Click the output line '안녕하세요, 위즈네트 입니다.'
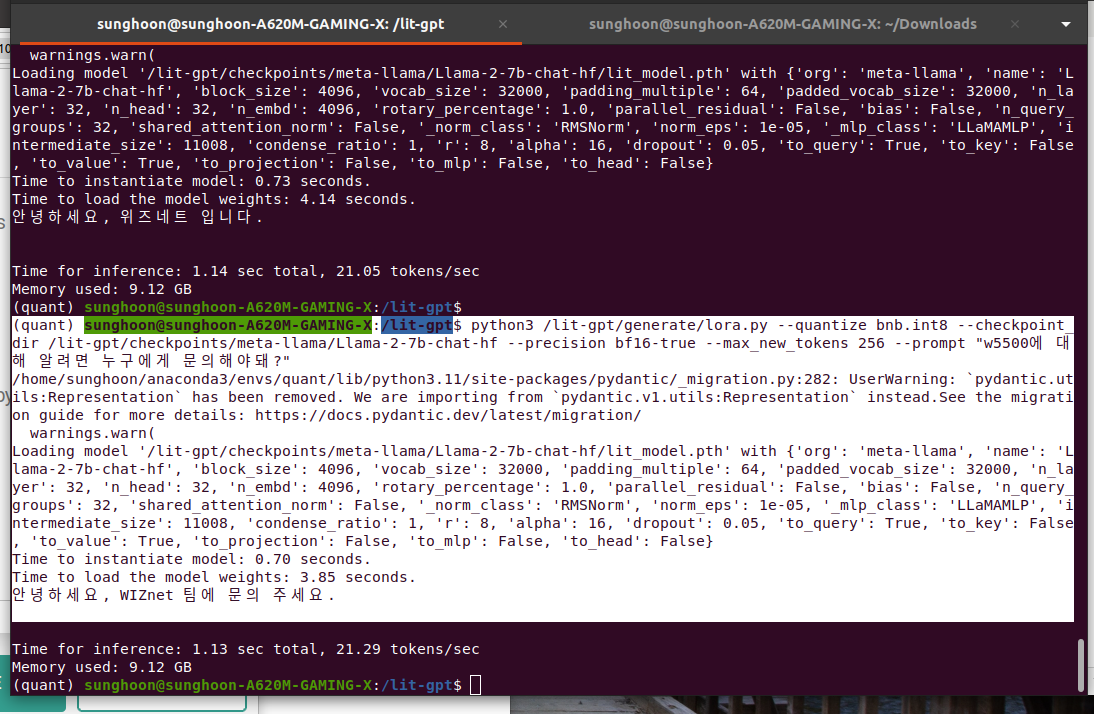 tap(137, 217)
